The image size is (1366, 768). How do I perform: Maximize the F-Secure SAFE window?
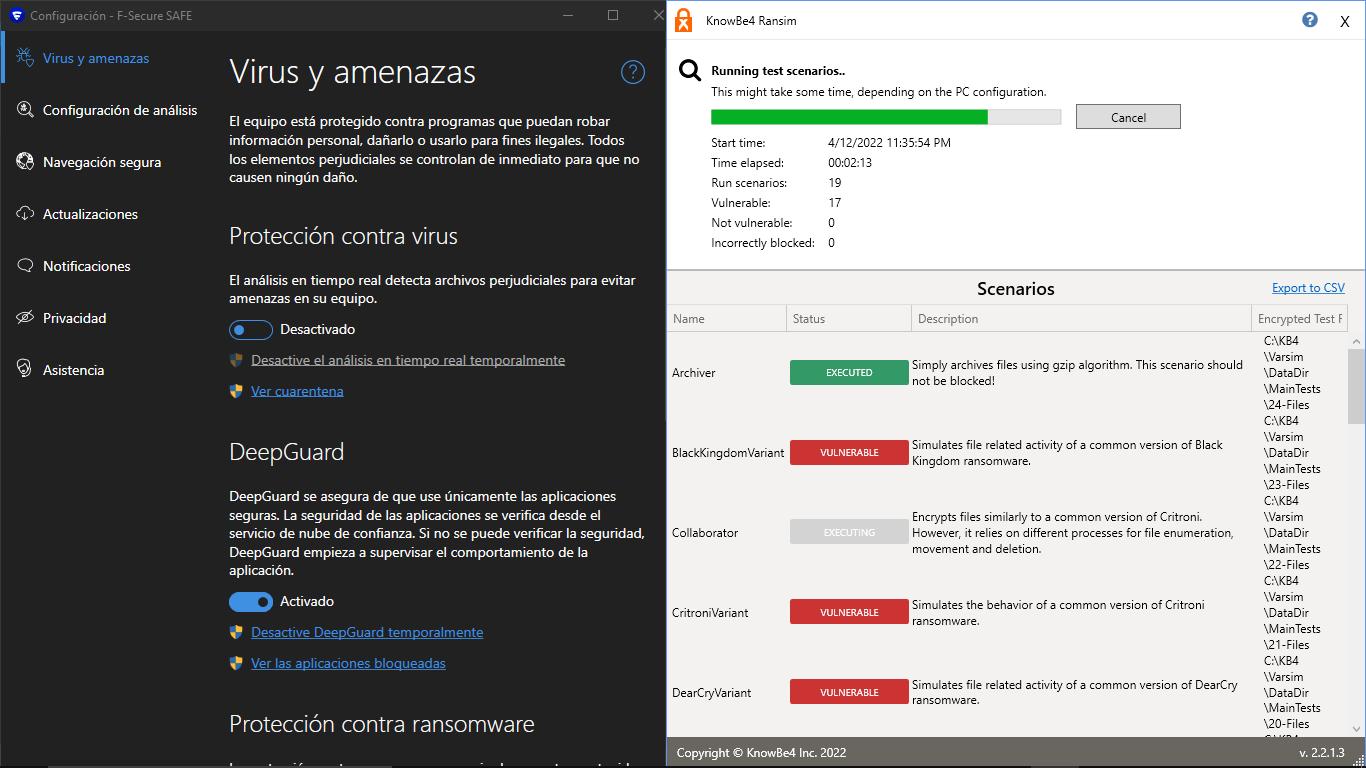point(613,16)
